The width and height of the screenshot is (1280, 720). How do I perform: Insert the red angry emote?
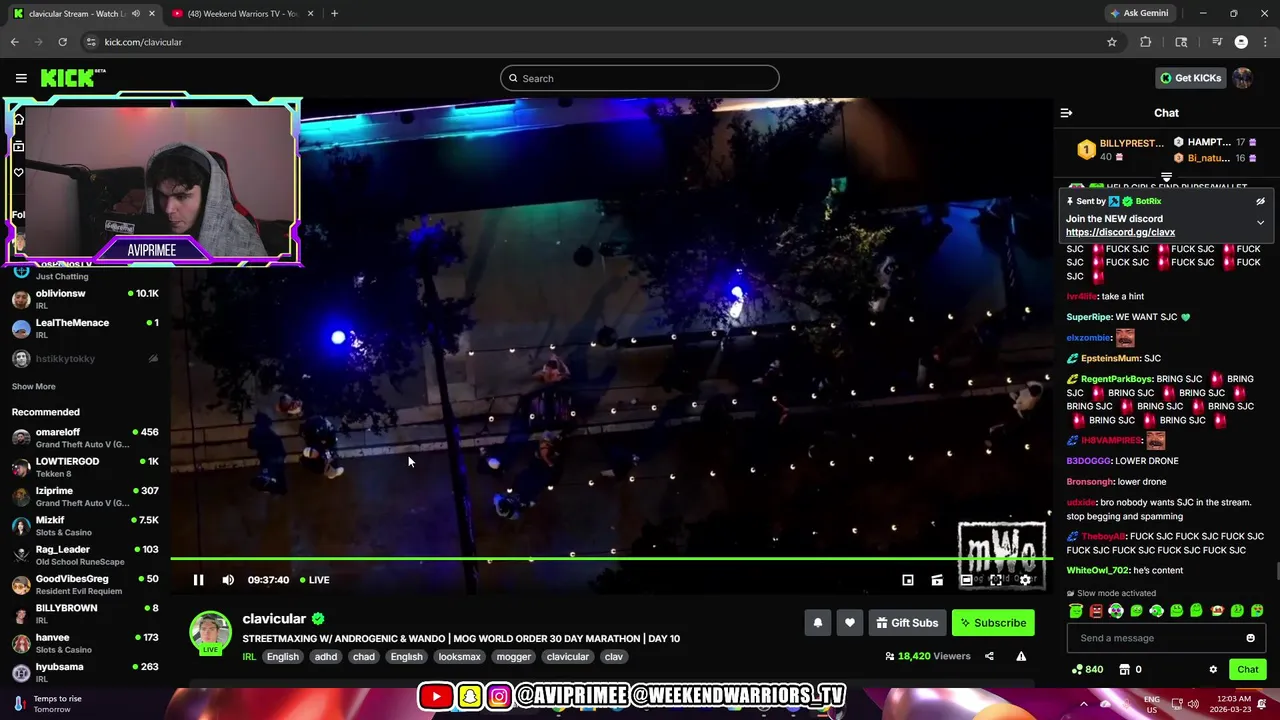(1096, 611)
